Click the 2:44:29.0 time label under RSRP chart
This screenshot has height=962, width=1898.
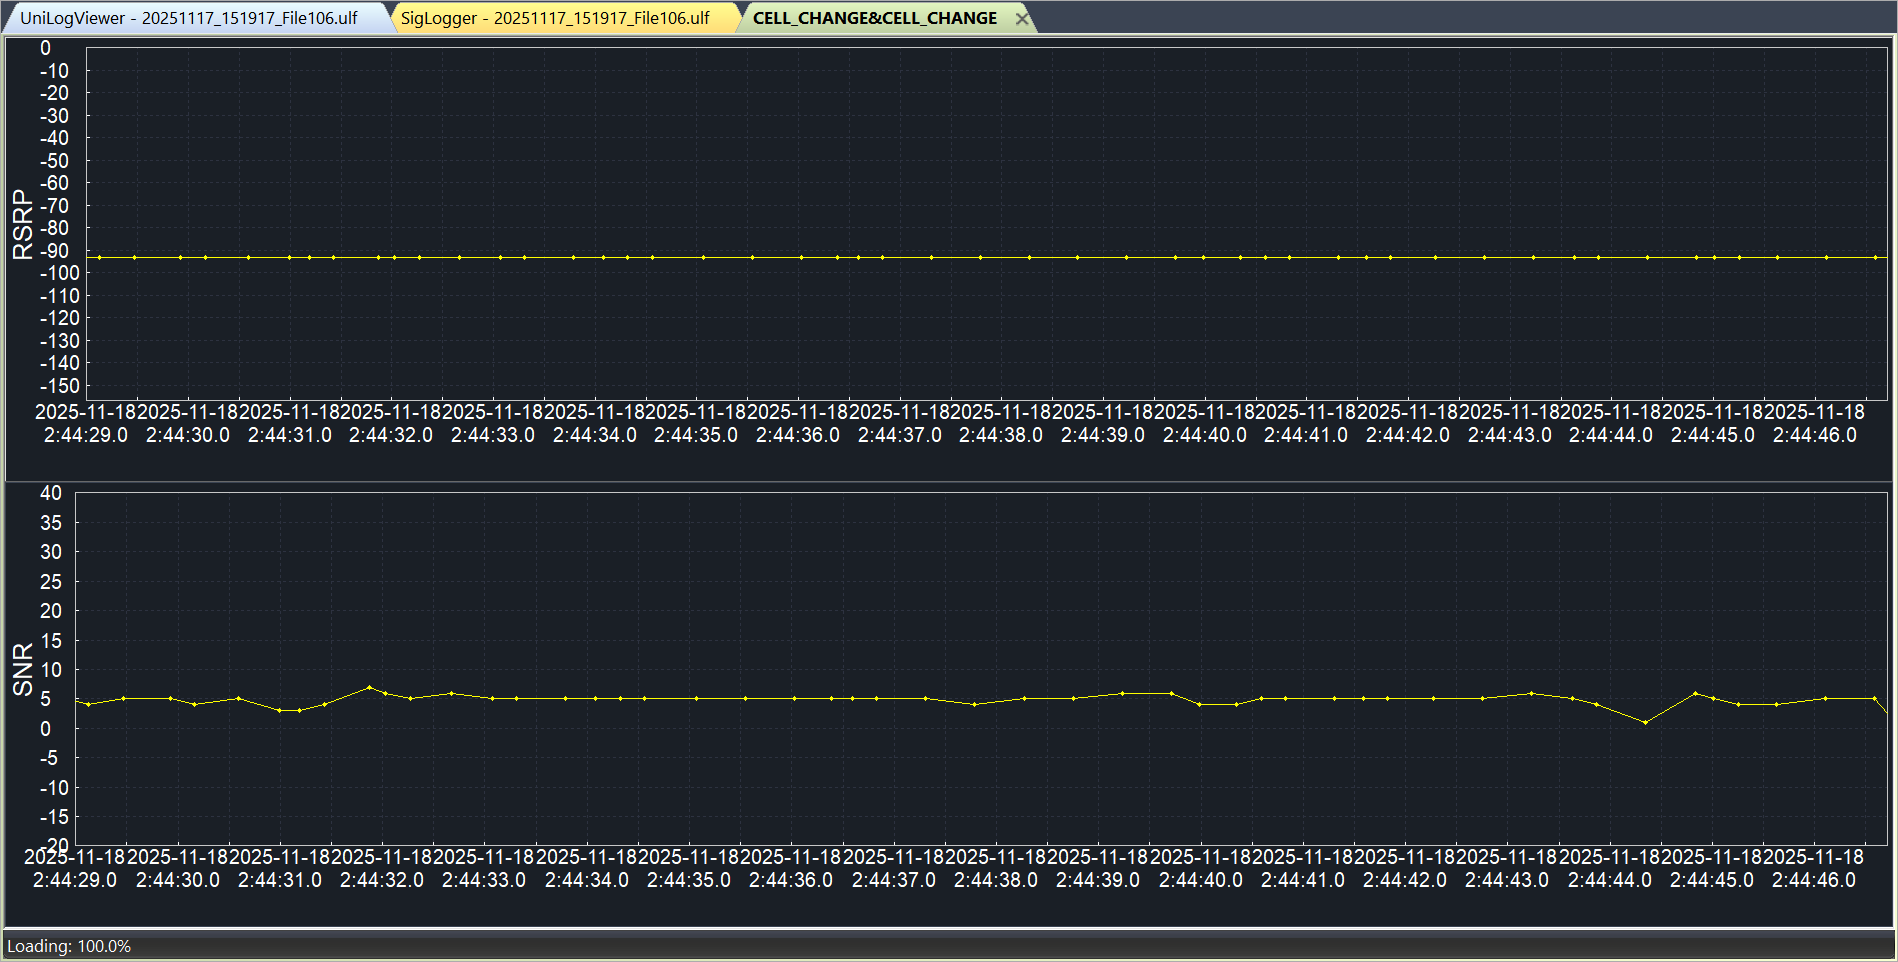point(86,435)
